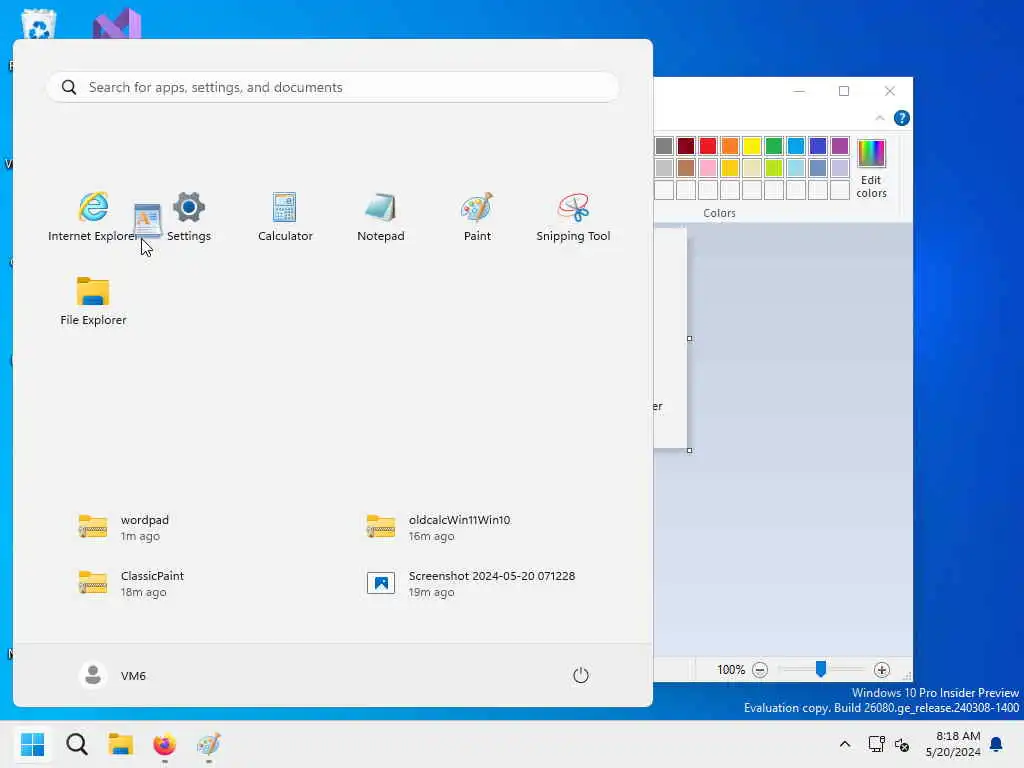This screenshot has width=1024, height=768.
Task: Open Firefox from taskbar
Action: (165, 744)
